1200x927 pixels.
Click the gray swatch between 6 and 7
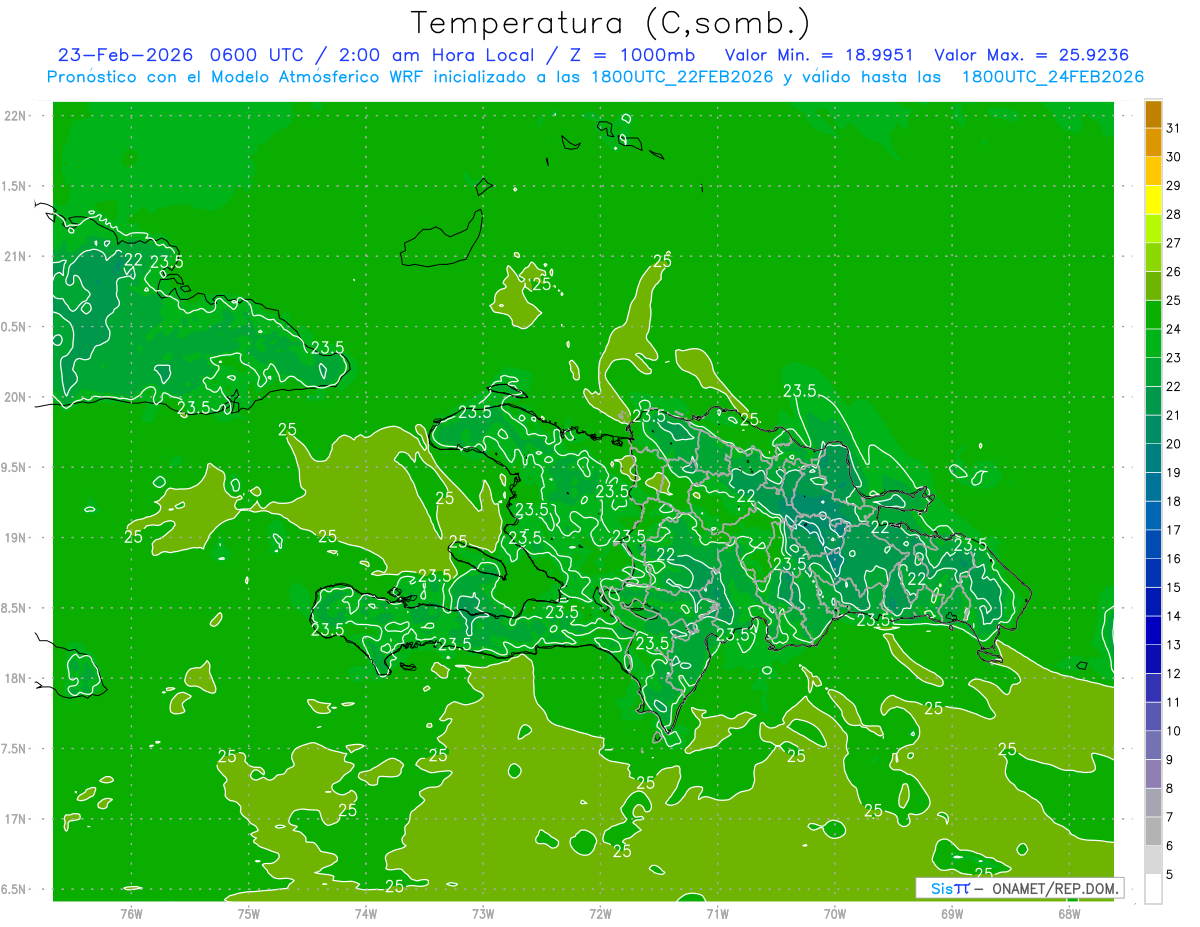[1154, 832]
